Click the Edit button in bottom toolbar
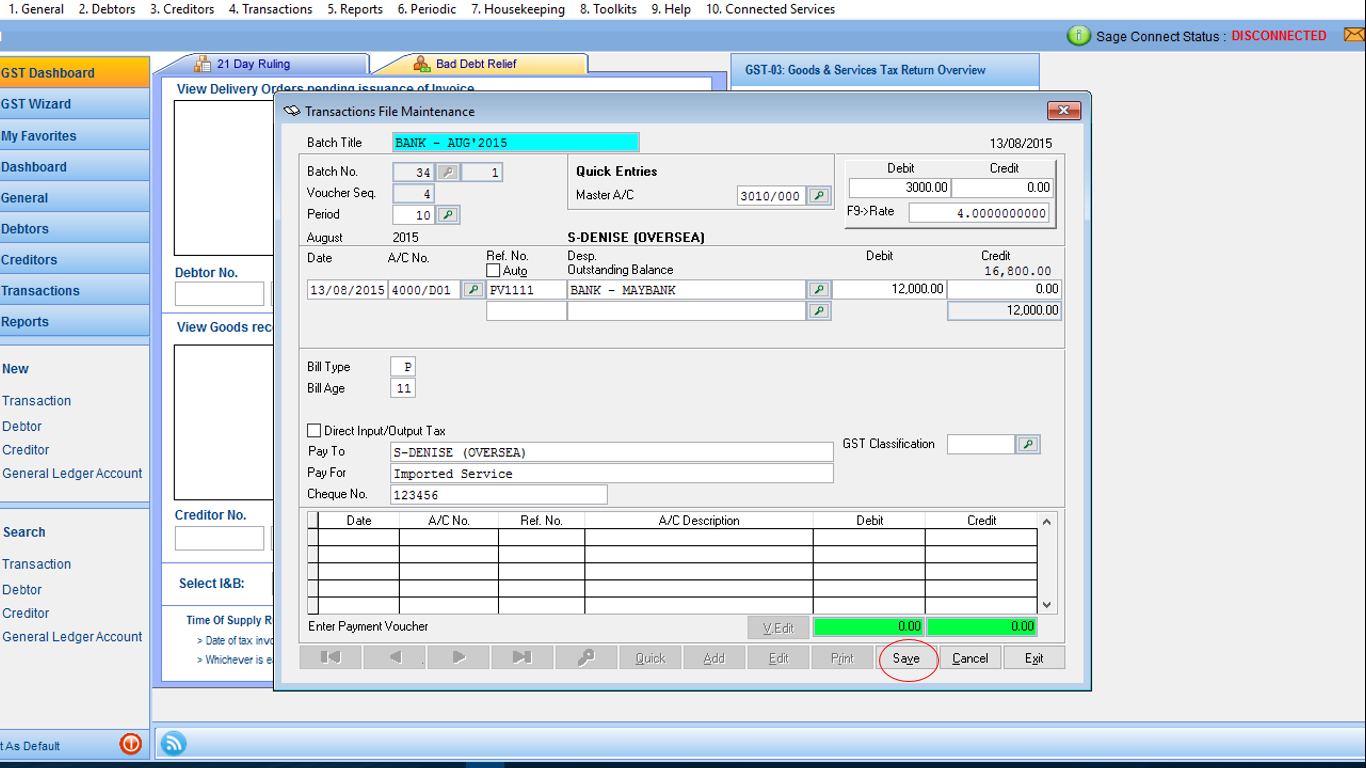 [x=778, y=658]
